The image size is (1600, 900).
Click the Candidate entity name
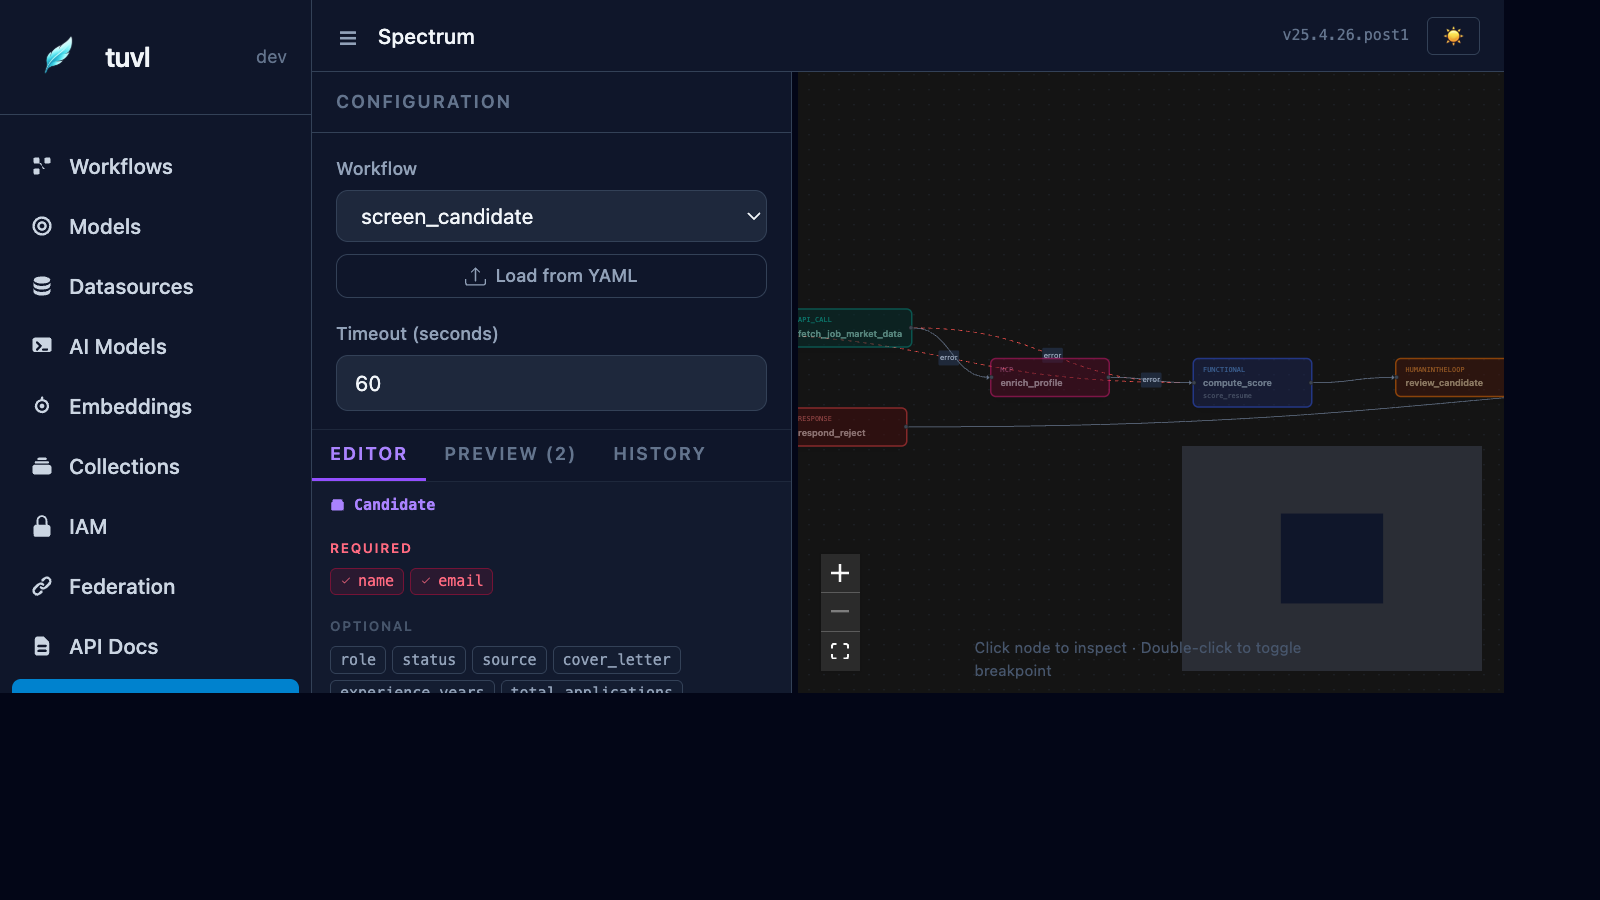pyautogui.click(x=394, y=505)
